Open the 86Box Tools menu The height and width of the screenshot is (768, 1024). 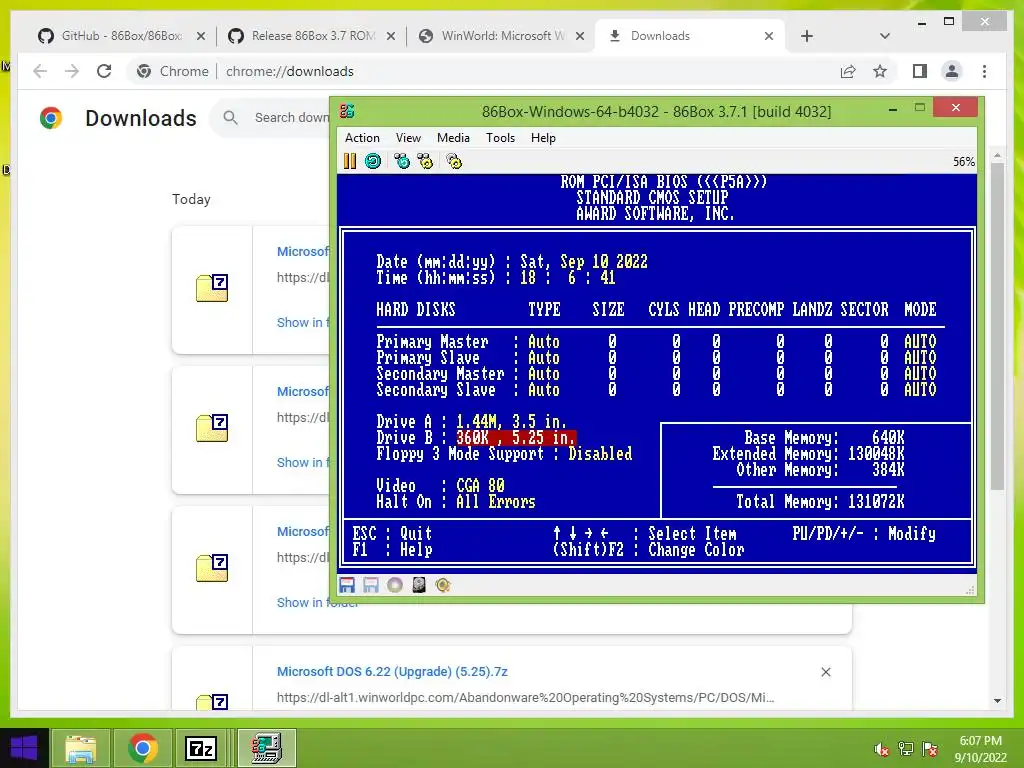[x=500, y=138]
